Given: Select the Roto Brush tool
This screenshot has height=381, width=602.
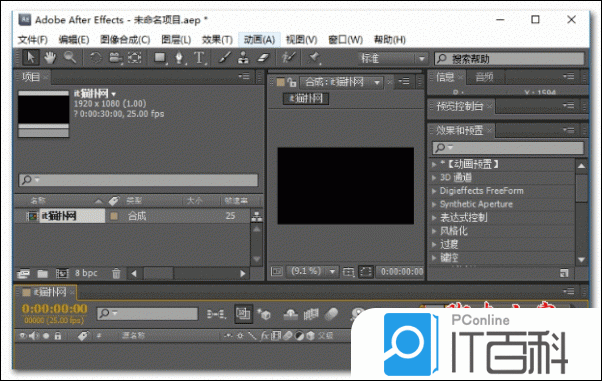Looking at the screenshot, I should (288, 58).
